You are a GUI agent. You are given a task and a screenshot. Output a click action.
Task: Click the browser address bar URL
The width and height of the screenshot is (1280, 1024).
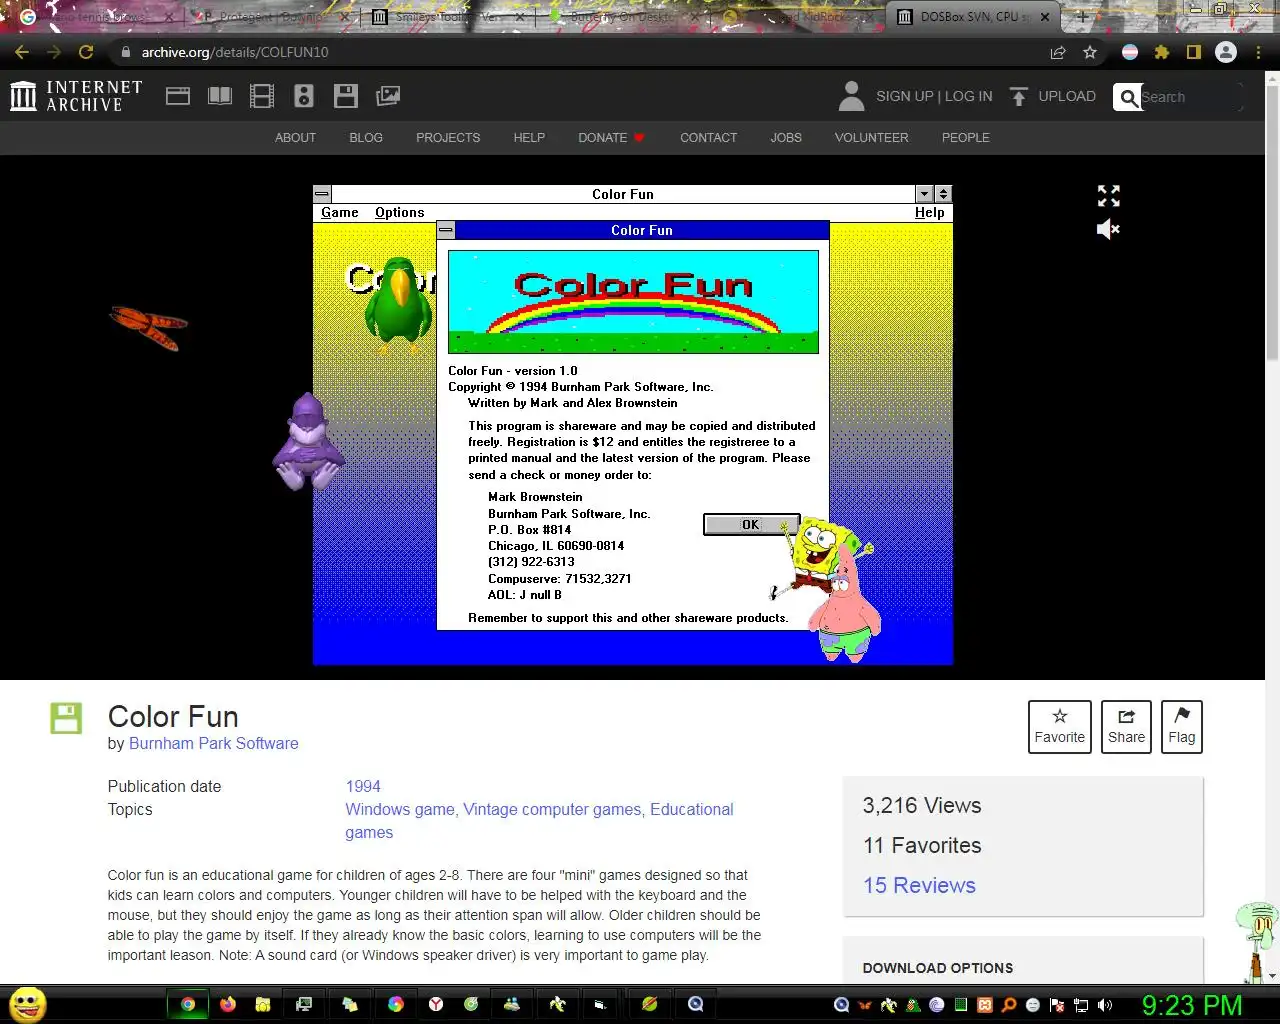coord(235,52)
